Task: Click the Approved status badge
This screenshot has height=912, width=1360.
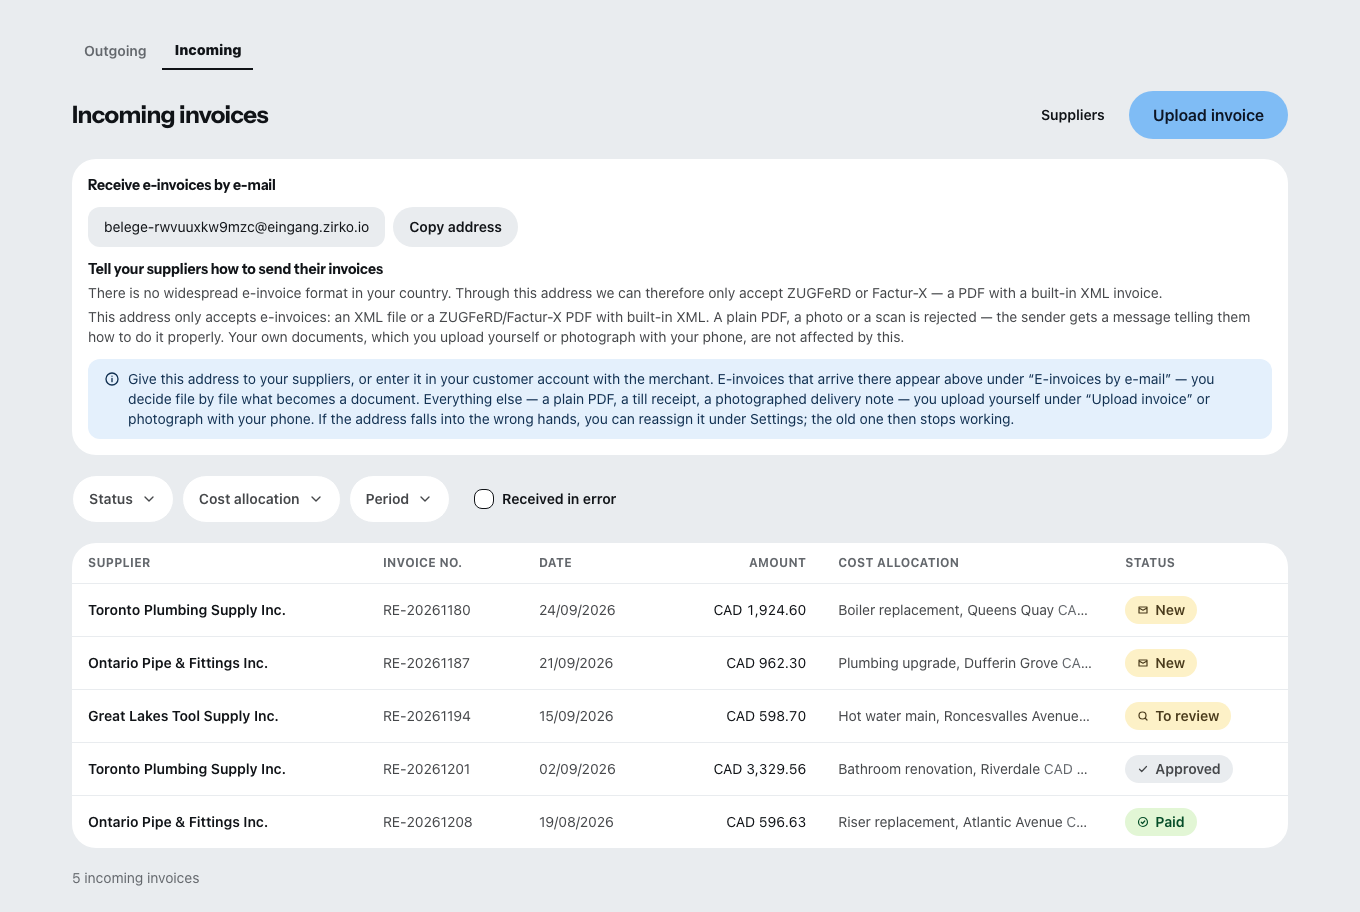Action: coord(1179,769)
